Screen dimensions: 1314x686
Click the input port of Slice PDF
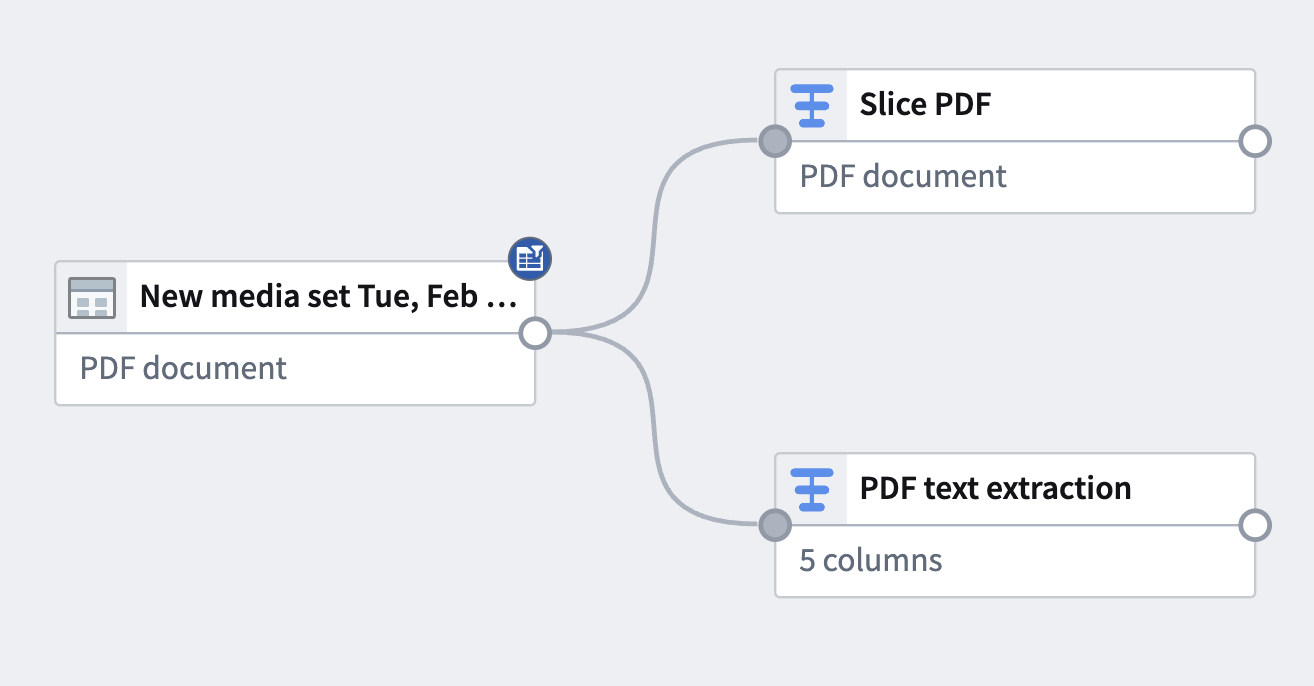point(775,142)
